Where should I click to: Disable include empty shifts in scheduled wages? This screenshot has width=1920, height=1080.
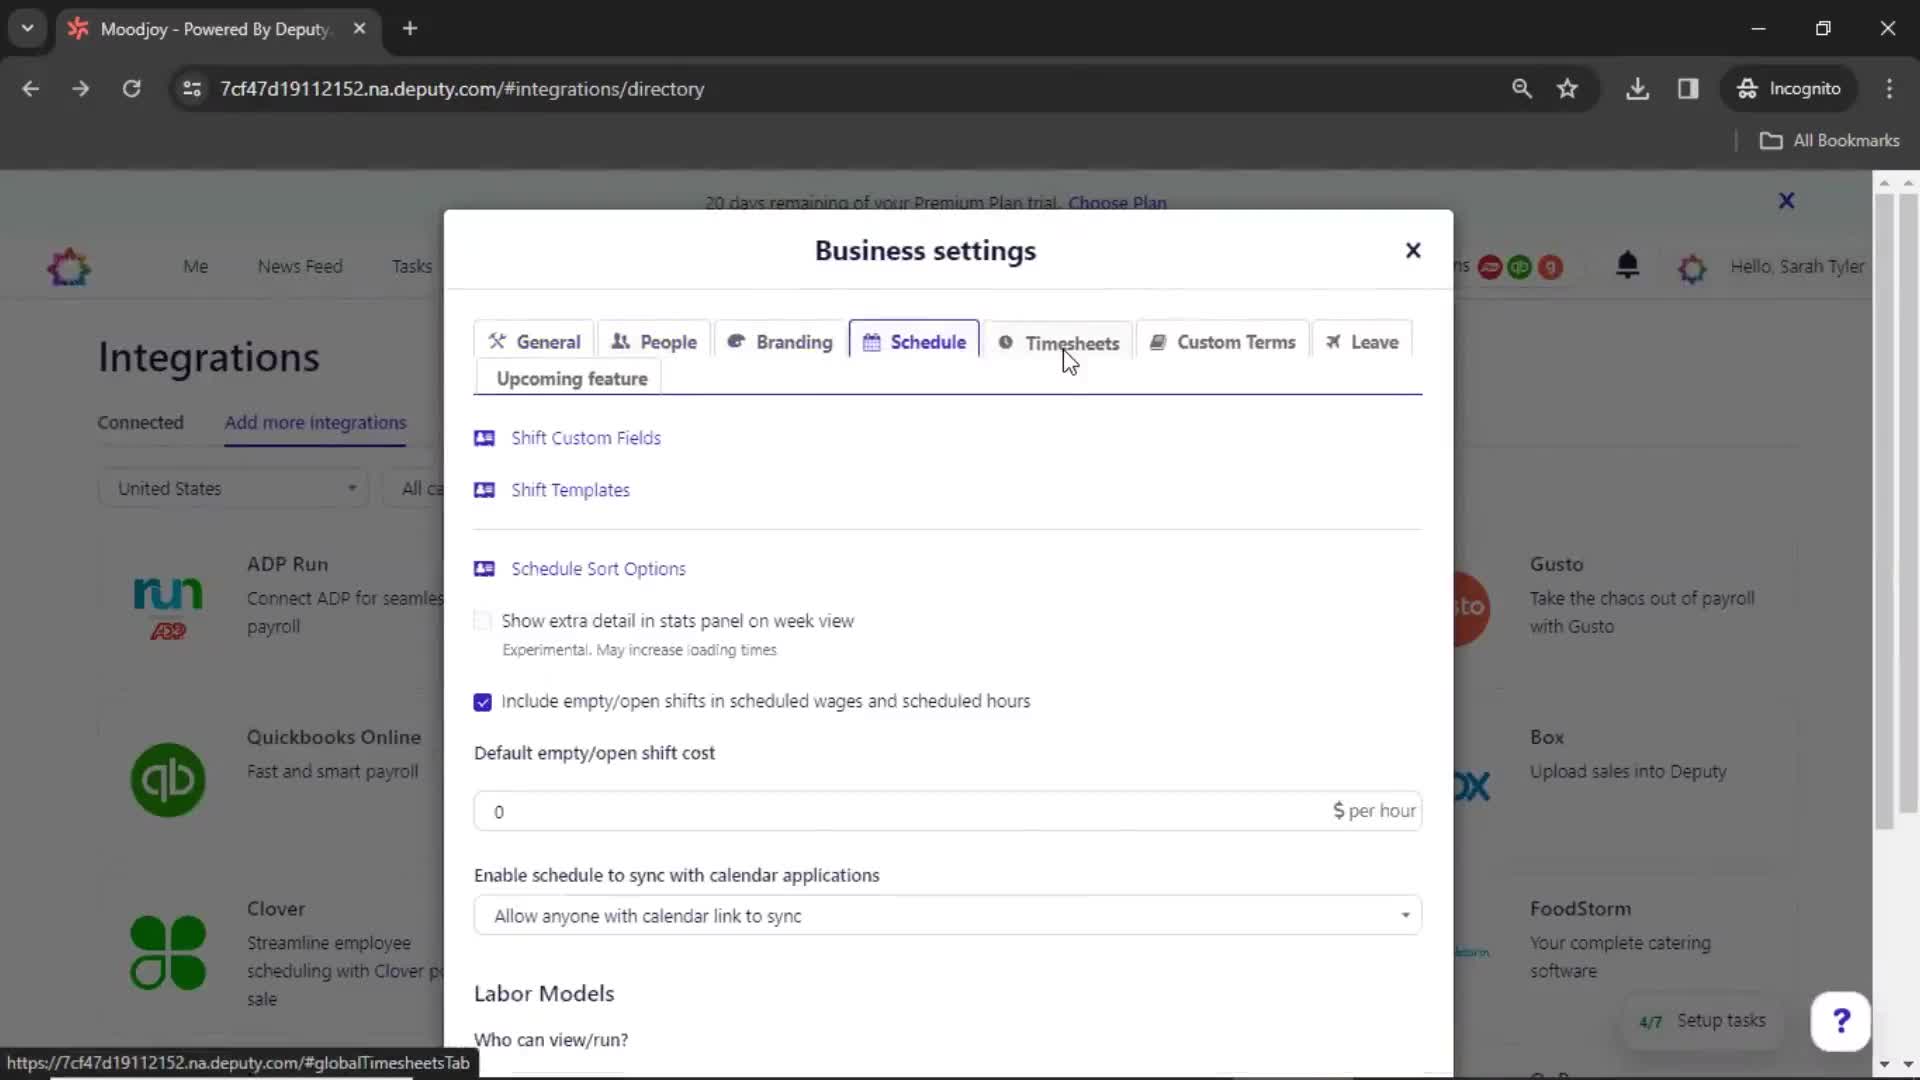tap(483, 702)
